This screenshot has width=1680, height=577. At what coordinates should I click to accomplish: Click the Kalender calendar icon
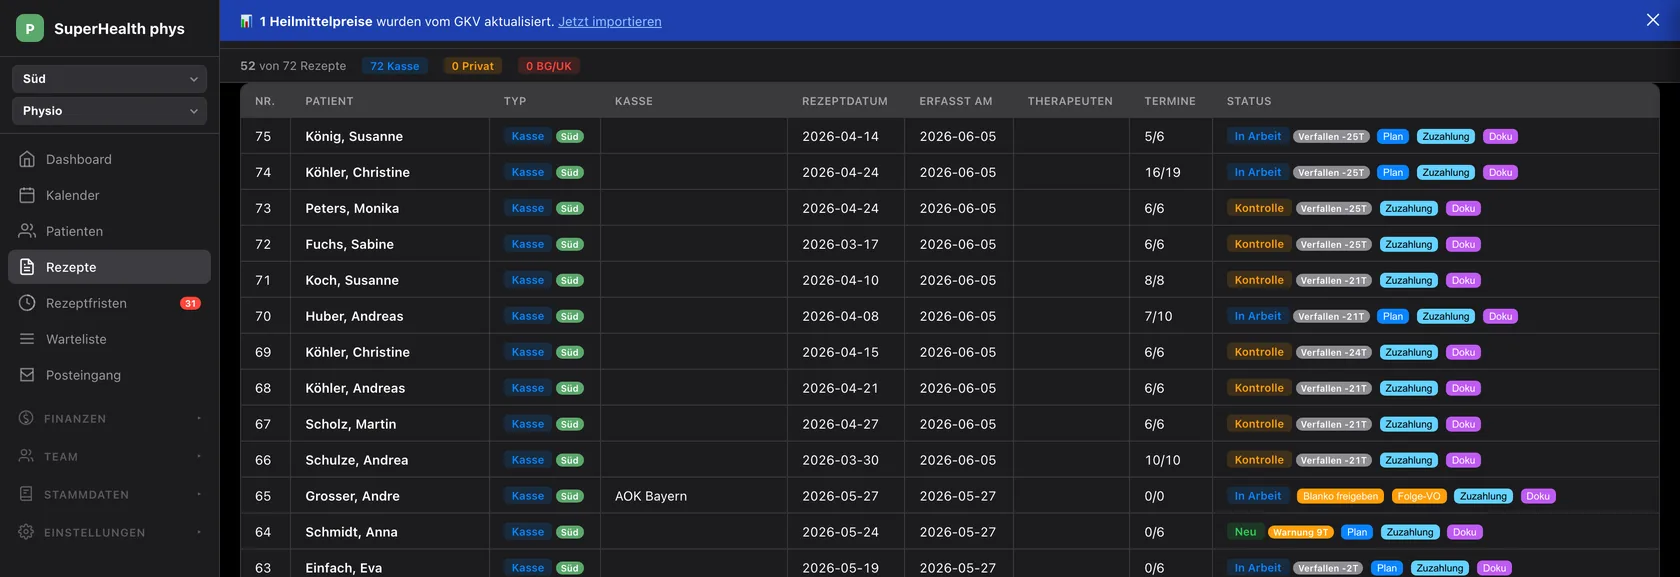pos(27,195)
